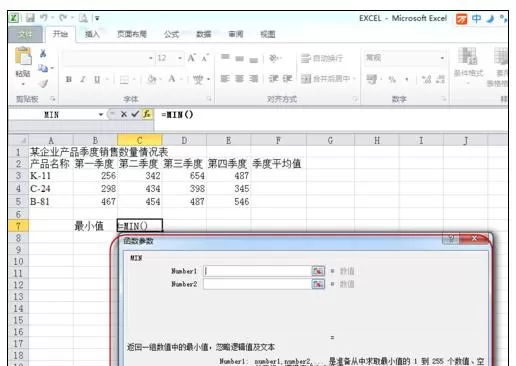Switch to the 插入 Insert tab

click(x=92, y=34)
